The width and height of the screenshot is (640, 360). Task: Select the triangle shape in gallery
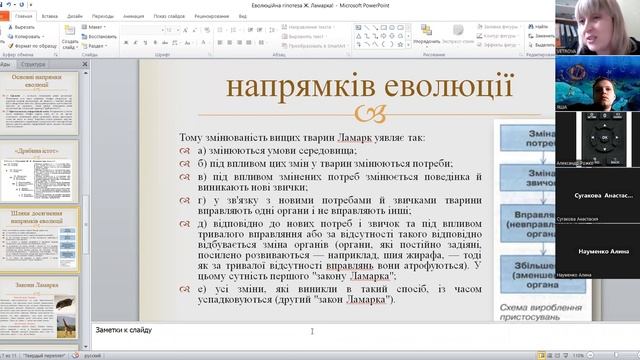click(x=358, y=36)
